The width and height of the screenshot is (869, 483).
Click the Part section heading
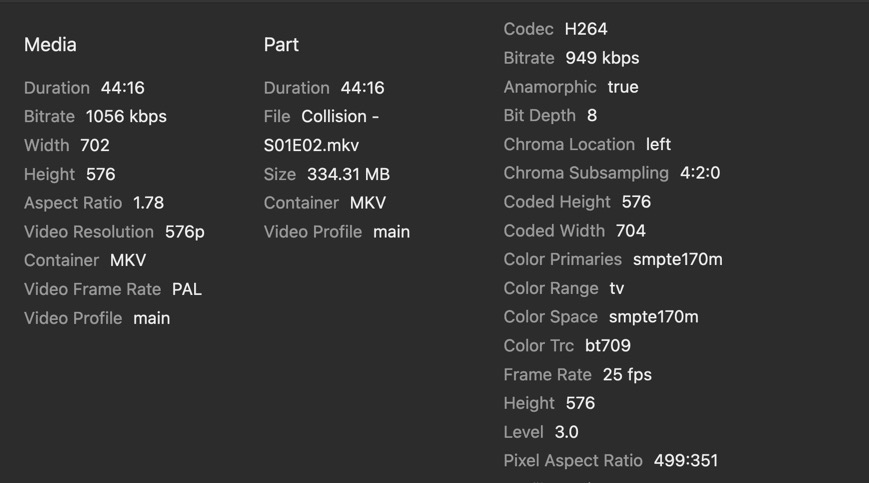(281, 45)
